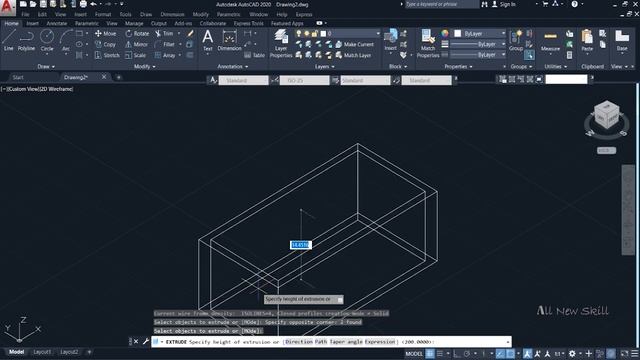Click the Mirror tool
Image resolution: width=640 pixels, height=360 pixels.
click(x=137, y=44)
